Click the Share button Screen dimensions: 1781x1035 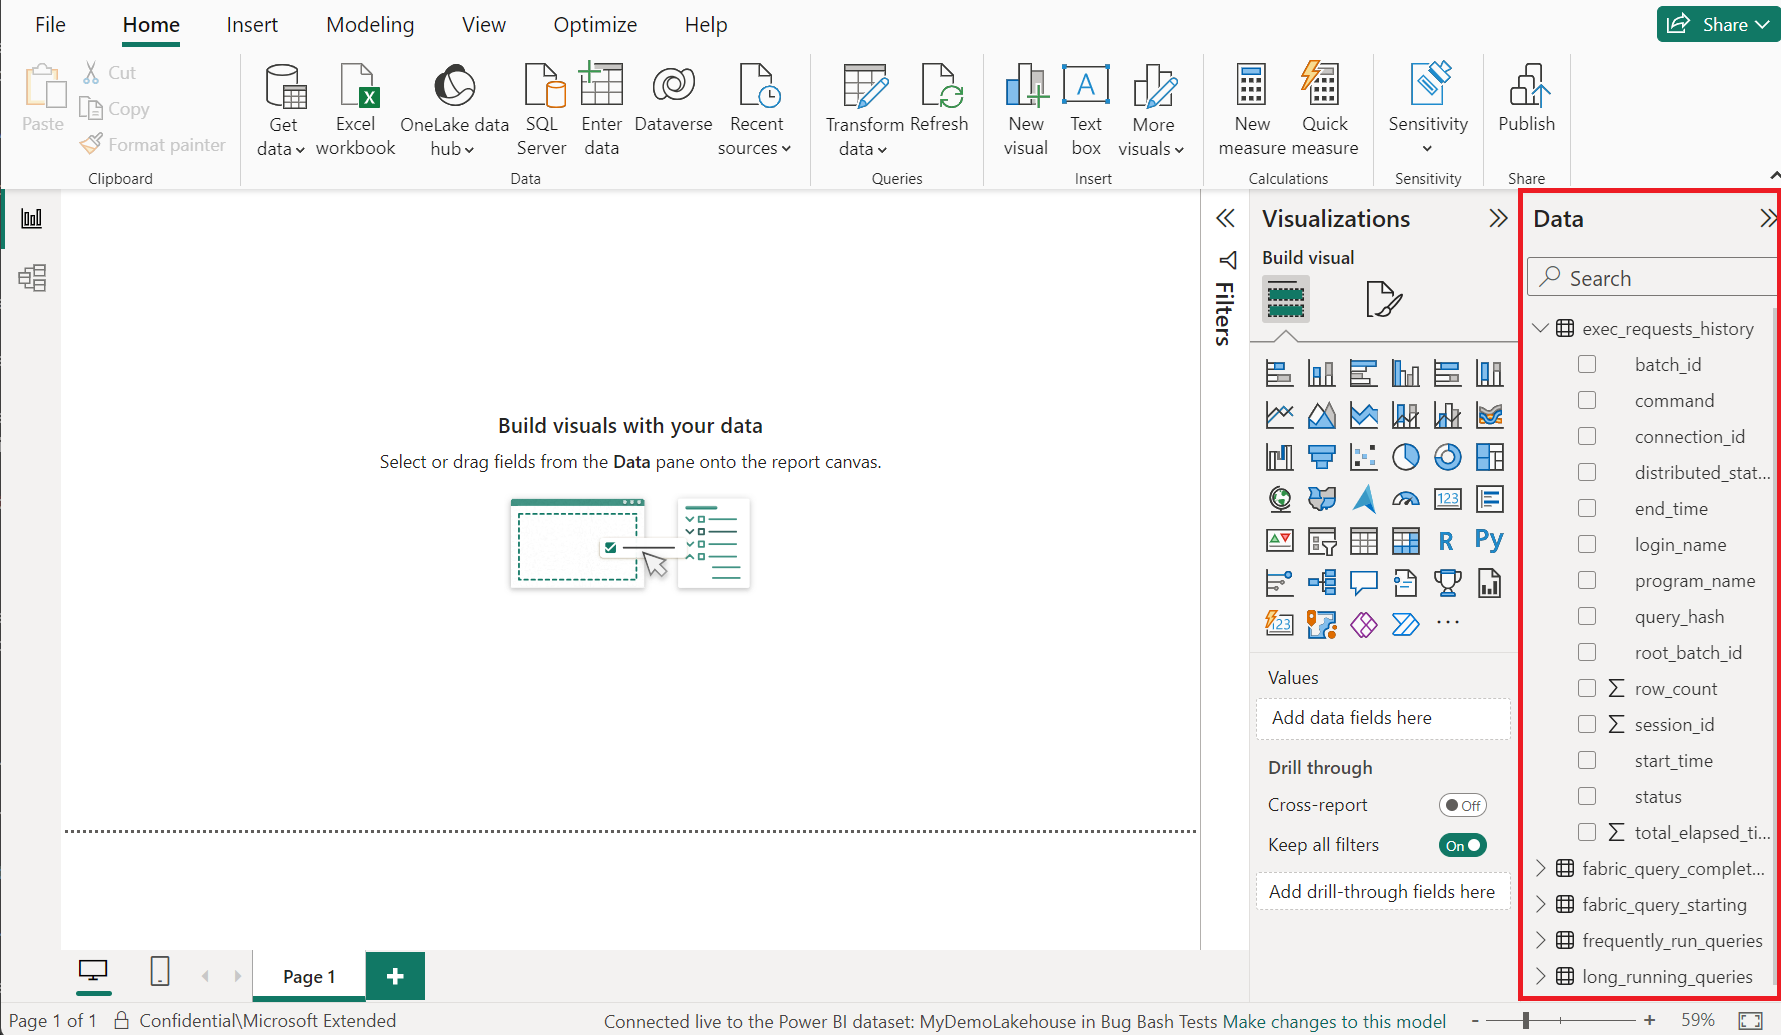coord(1716,25)
